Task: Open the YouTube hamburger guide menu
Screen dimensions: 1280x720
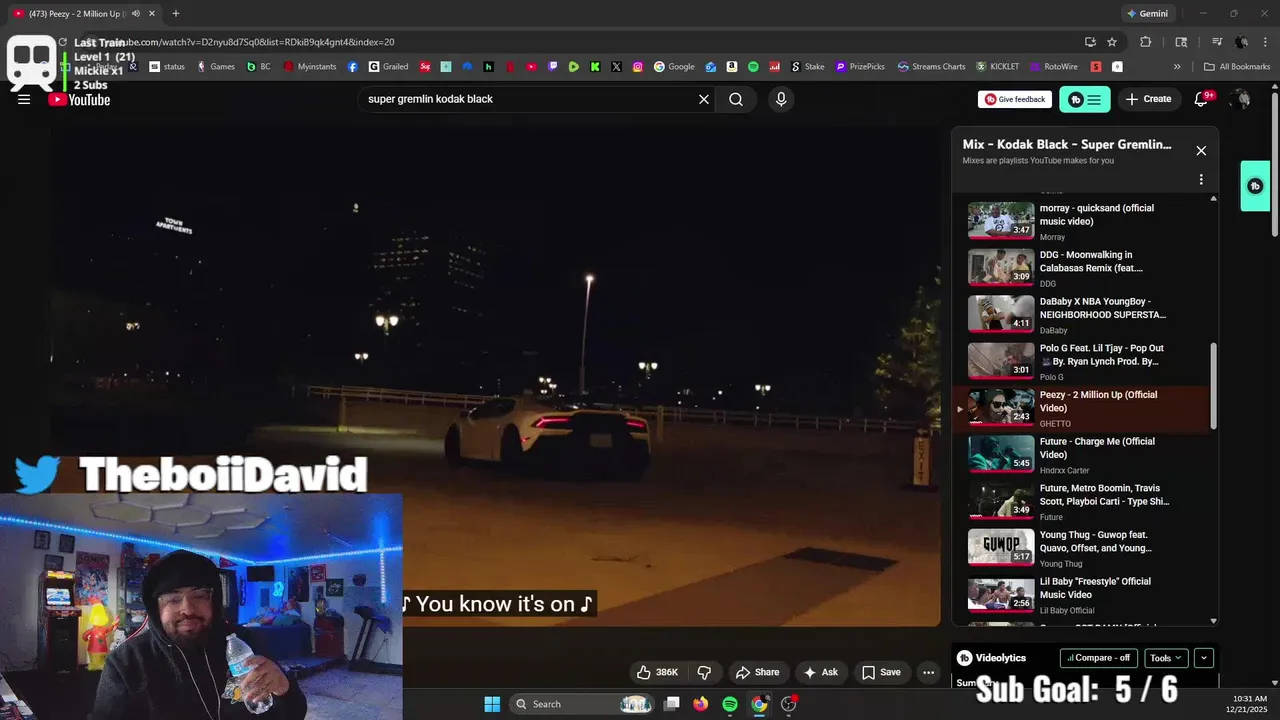Action: (x=24, y=99)
